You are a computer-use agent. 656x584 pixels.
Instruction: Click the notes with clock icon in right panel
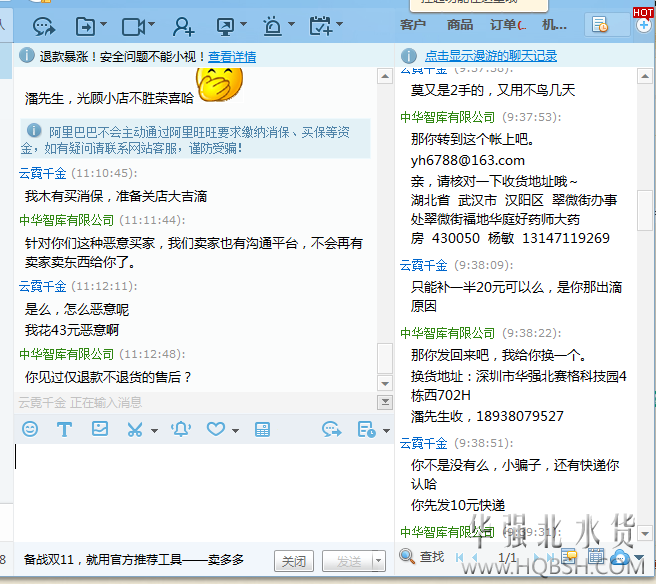(x=600, y=25)
